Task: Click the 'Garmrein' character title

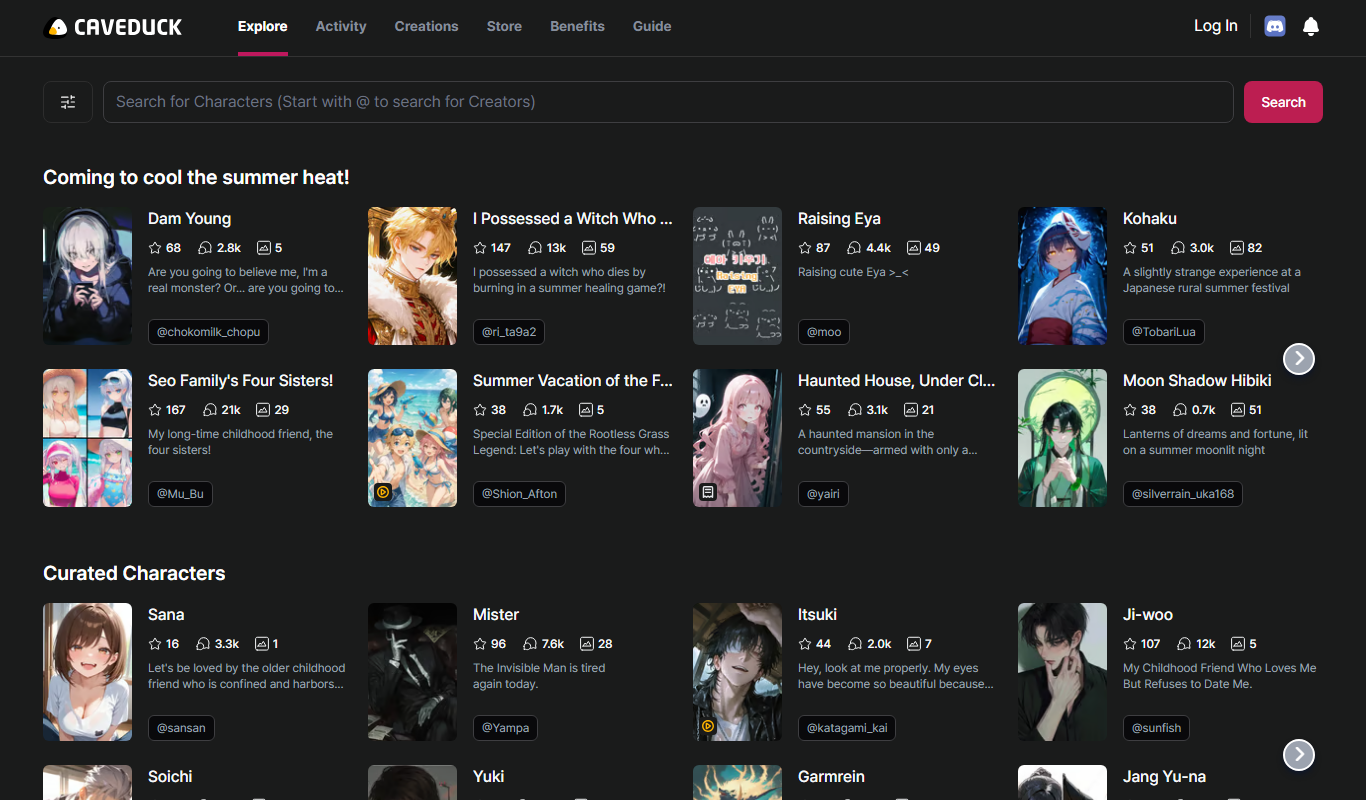Action: click(831, 777)
